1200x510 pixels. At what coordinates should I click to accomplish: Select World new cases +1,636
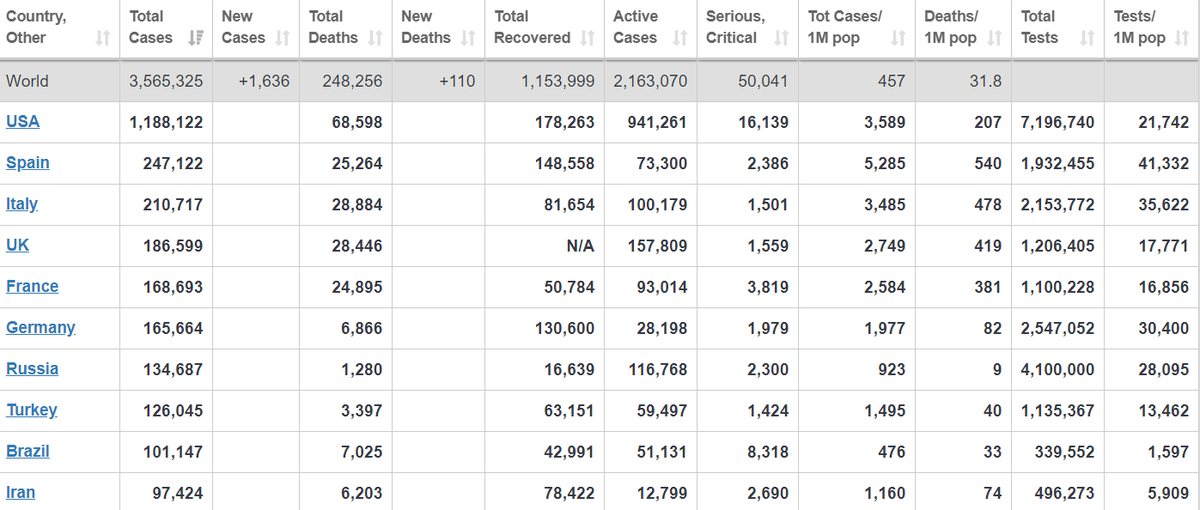264,81
